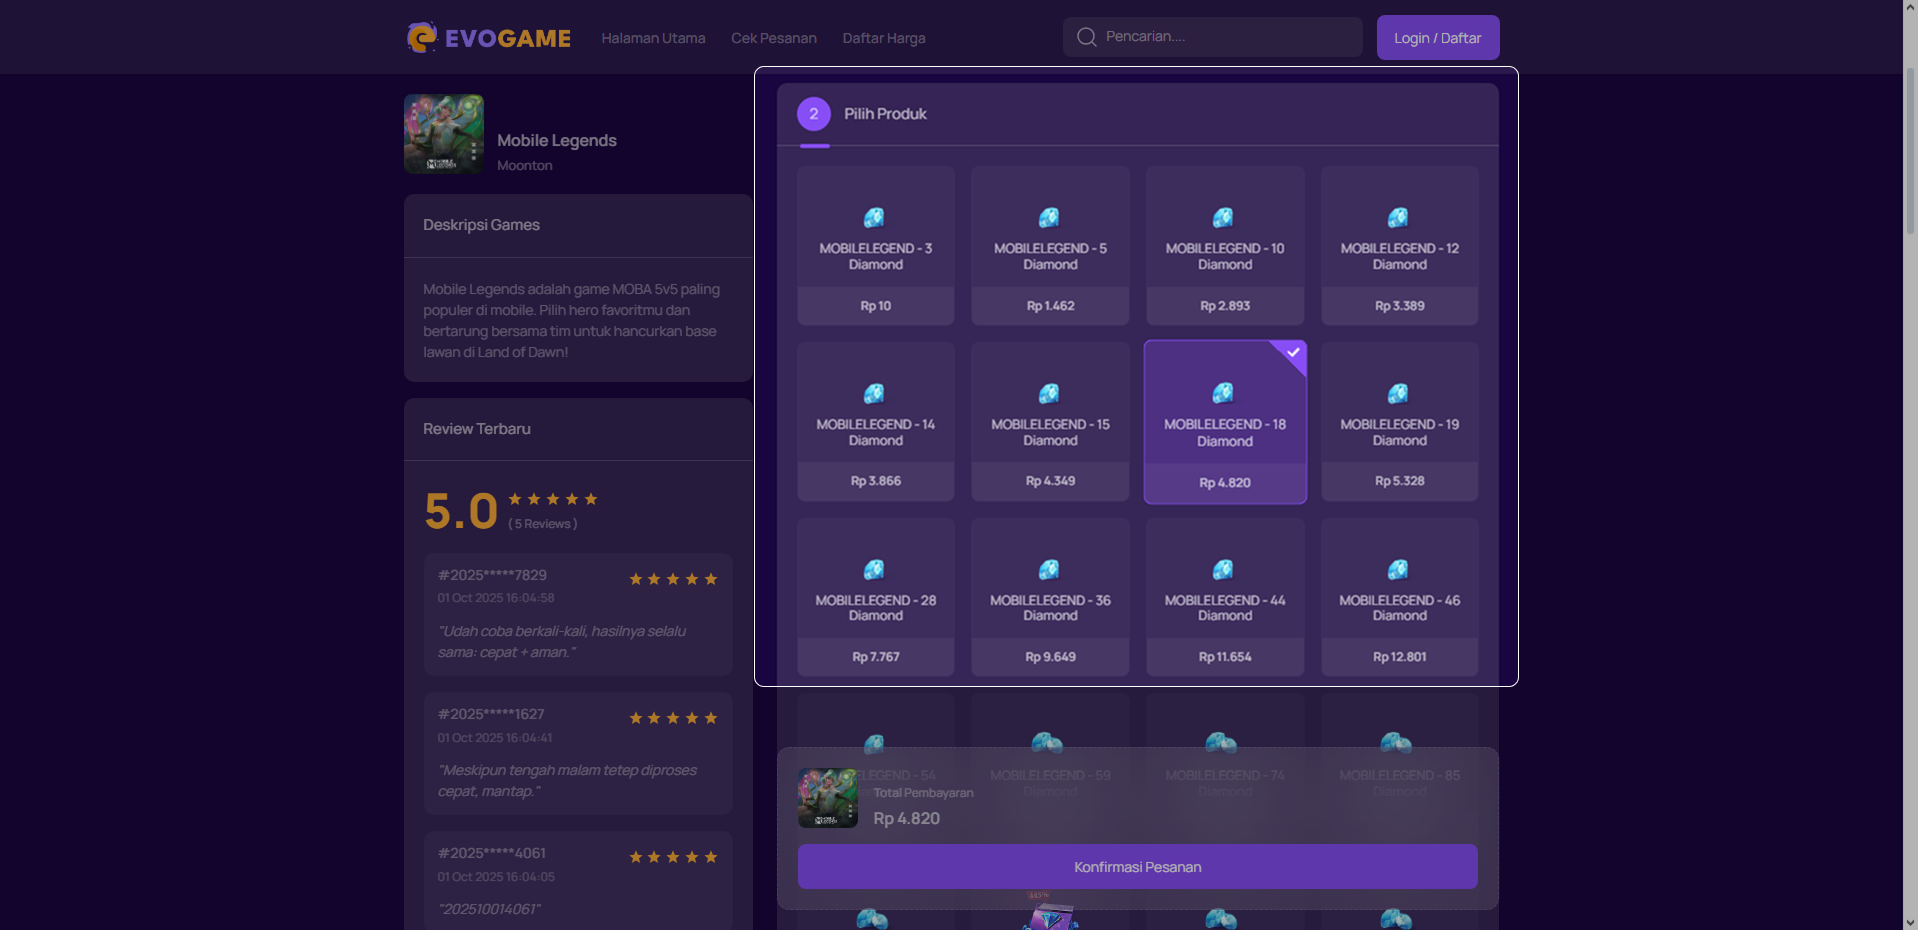Click the Rp 11.654 price label

tap(1225, 657)
